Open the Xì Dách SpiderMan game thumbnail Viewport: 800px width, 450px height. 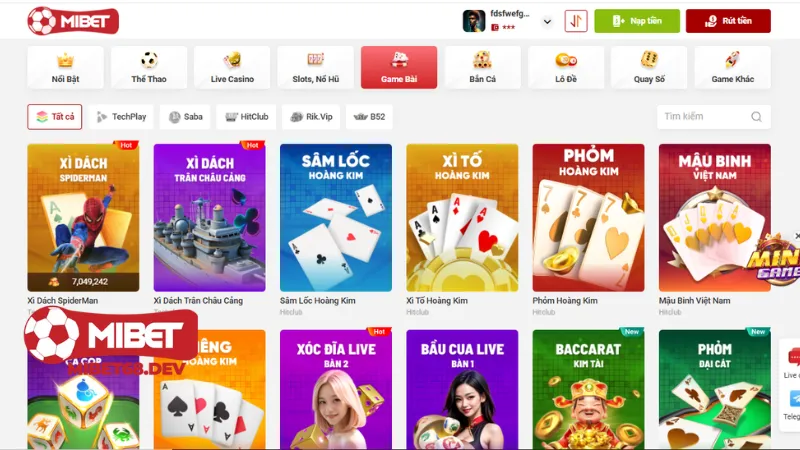click(x=83, y=218)
